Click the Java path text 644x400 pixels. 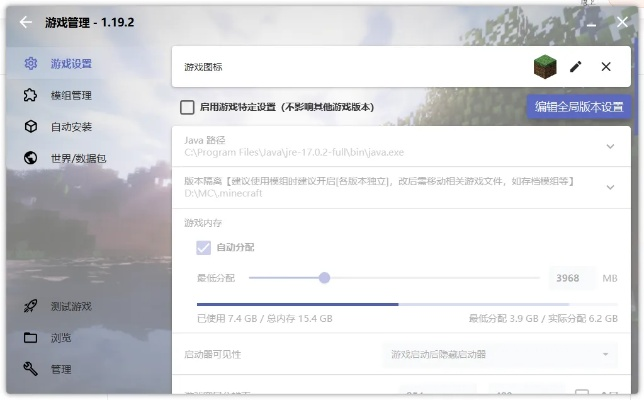[x=294, y=152]
